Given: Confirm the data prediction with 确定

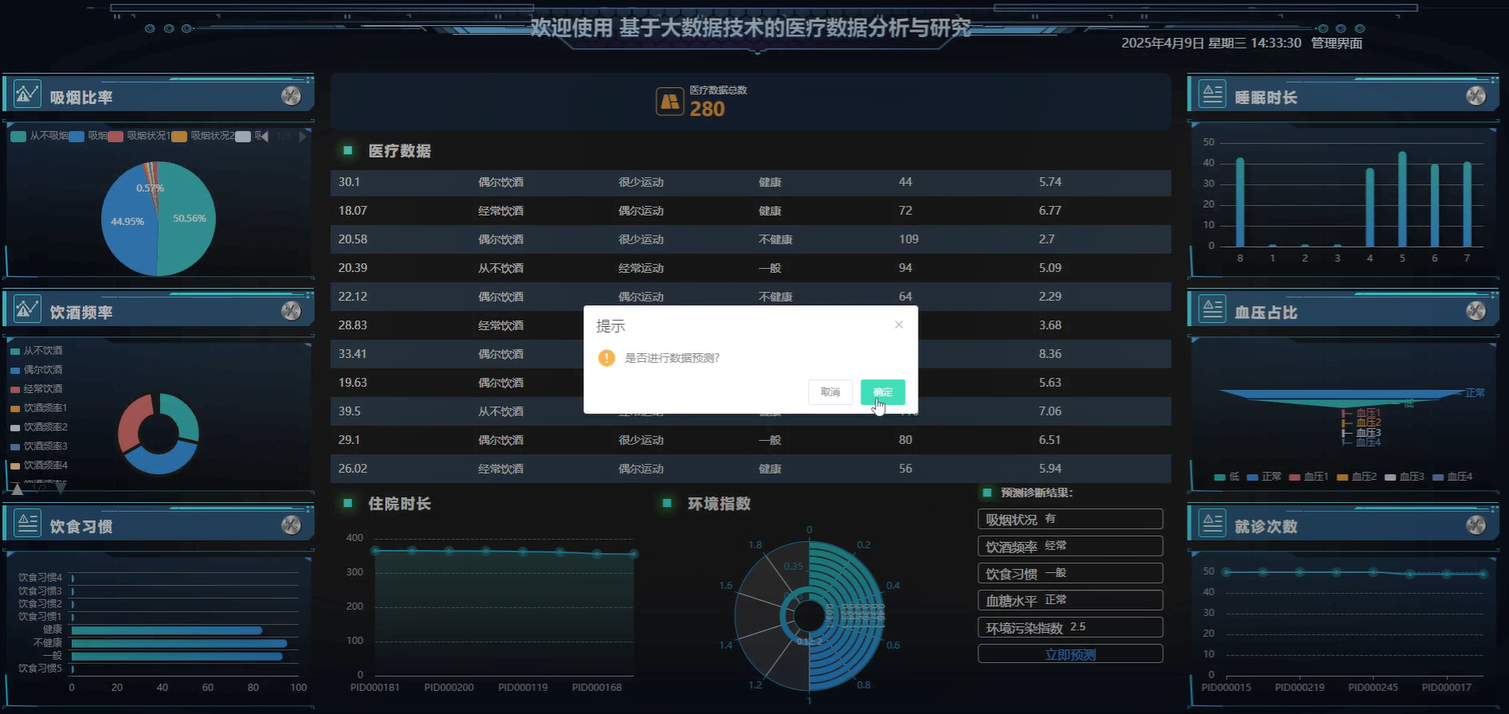Looking at the screenshot, I should coord(883,392).
